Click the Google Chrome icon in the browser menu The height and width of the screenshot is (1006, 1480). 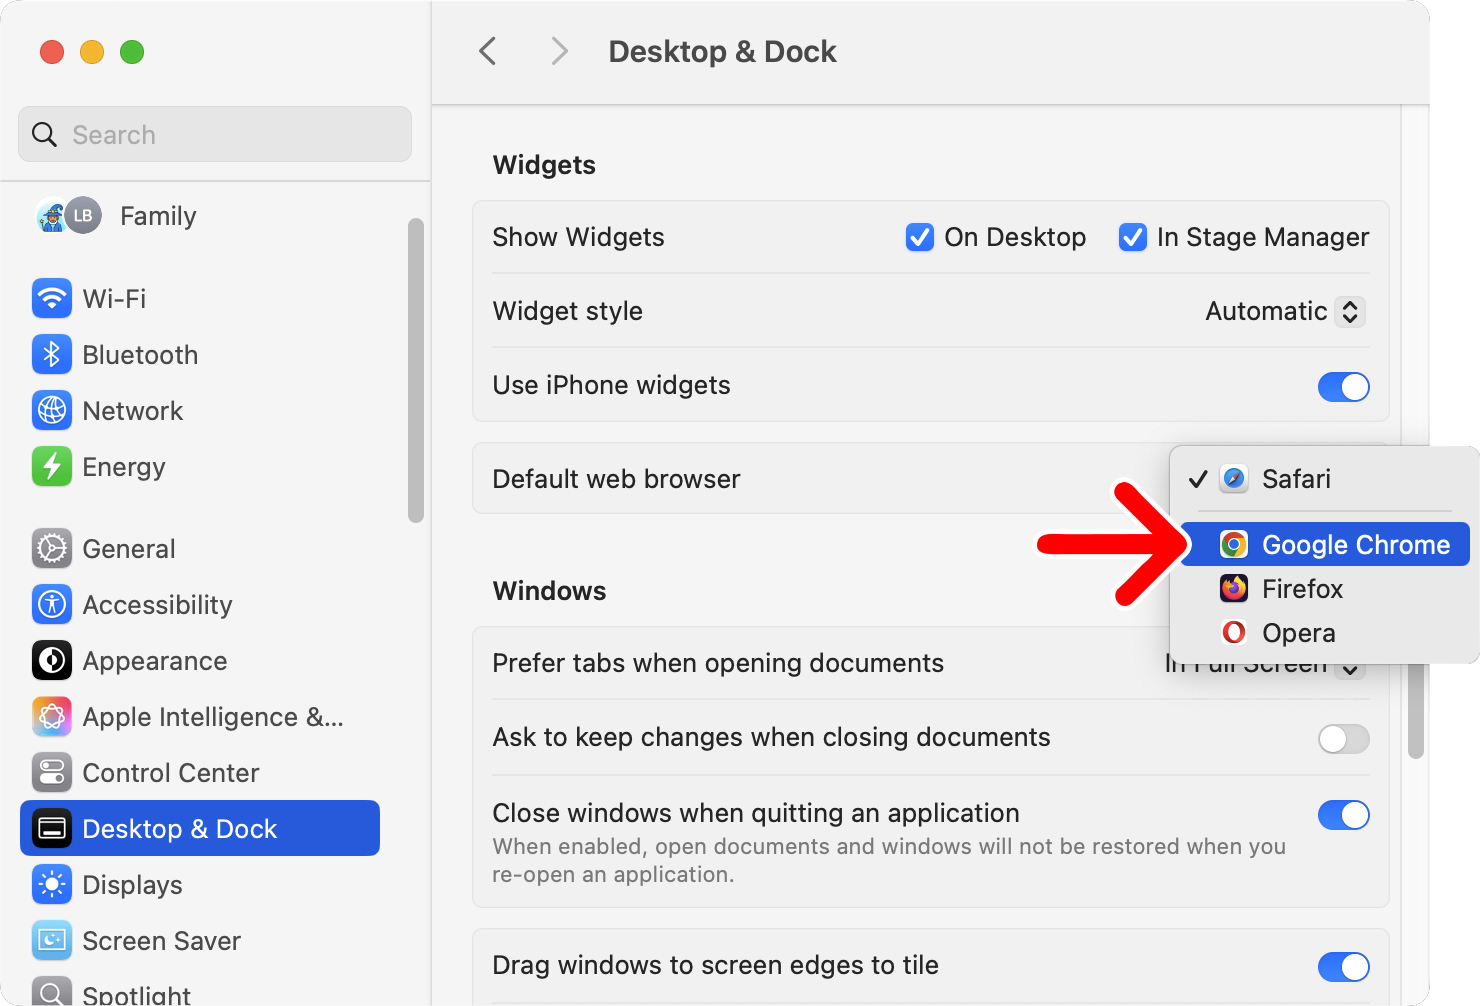pos(1233,544)
